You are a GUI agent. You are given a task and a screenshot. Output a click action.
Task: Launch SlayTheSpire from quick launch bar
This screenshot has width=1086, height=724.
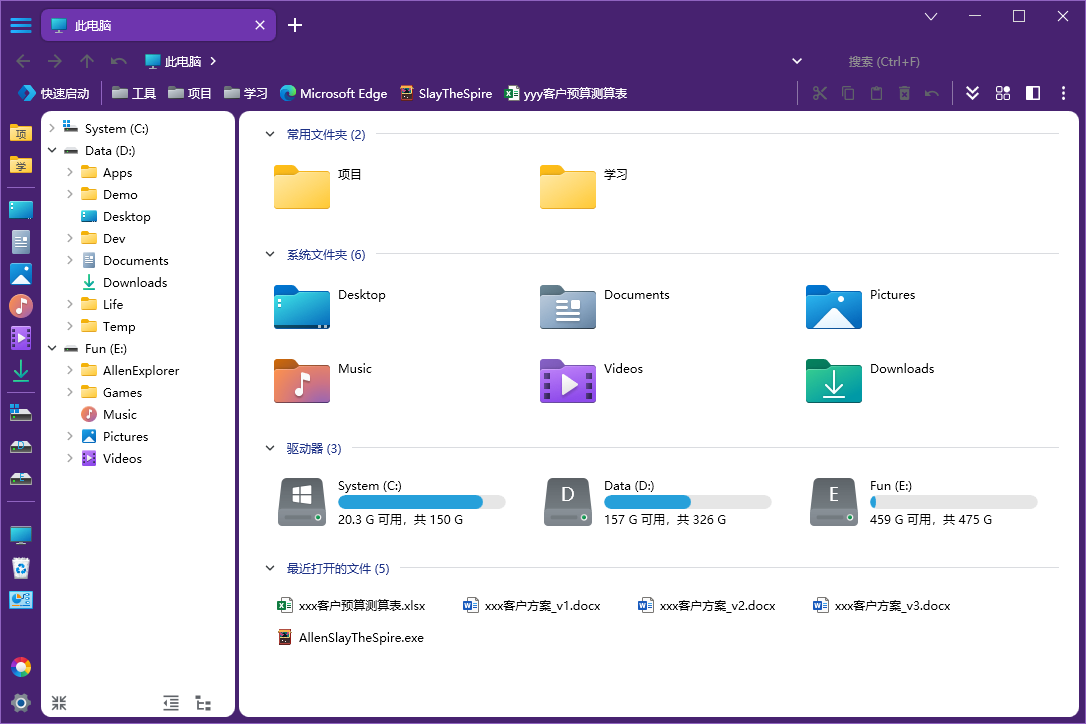(446, 93)
